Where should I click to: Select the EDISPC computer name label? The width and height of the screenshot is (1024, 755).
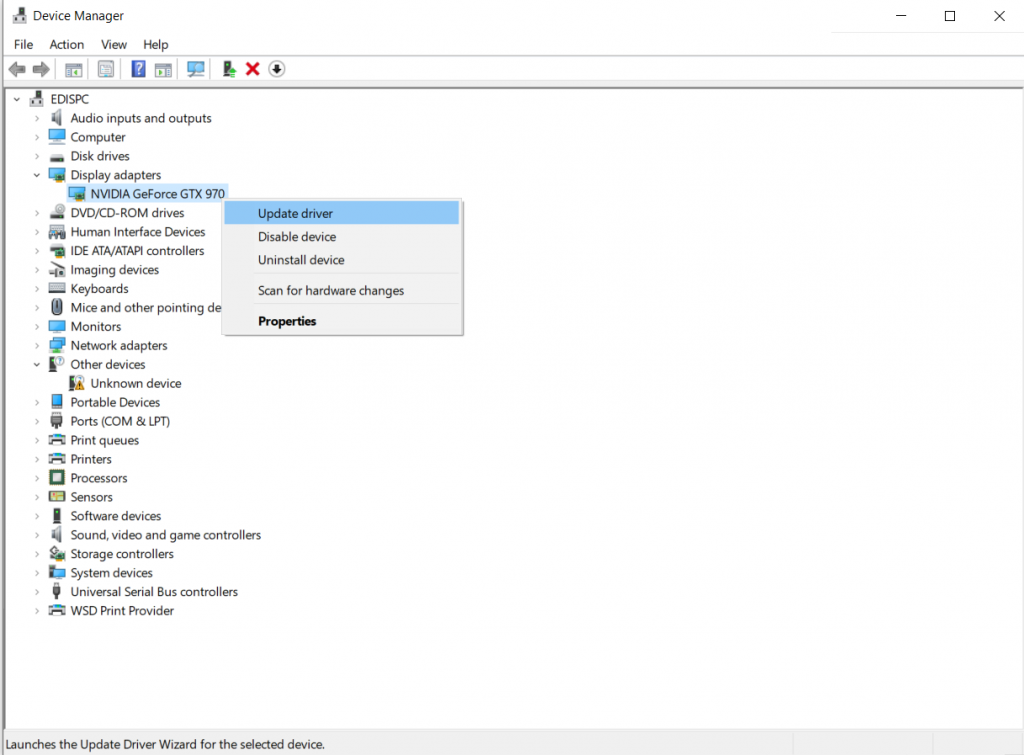(69, 99)
